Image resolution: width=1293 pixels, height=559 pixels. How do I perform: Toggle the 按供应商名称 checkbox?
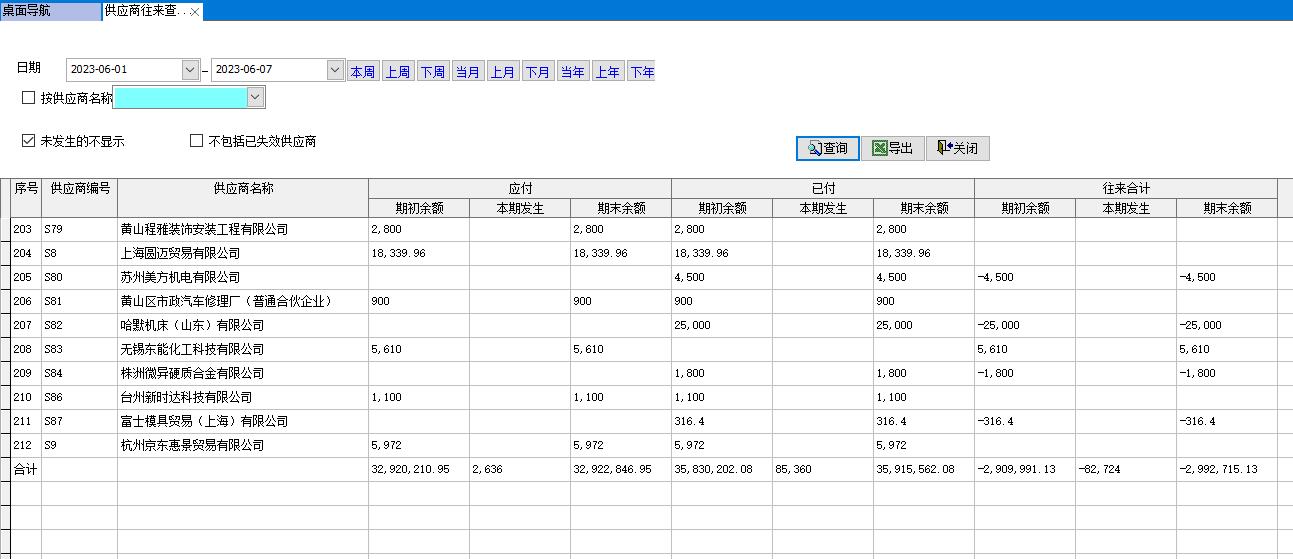(x=29, y=98)
